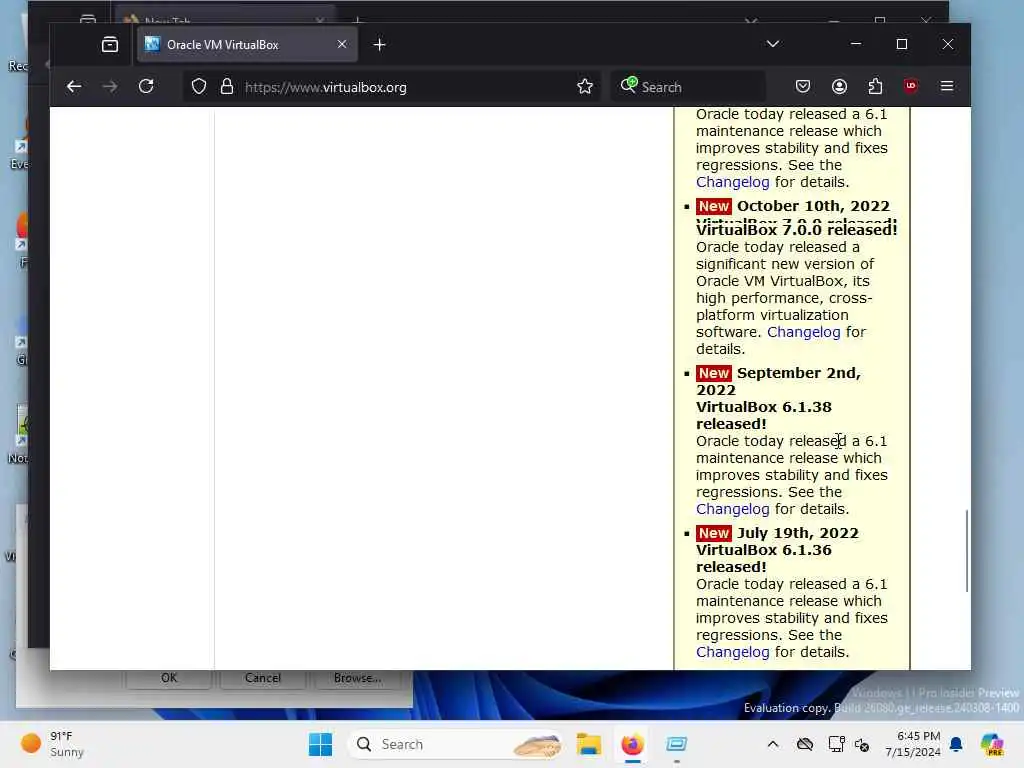Open Changelog link for VirtualBox 6.1.36
The image size is (1024, 768).
[x=732, y=652]
